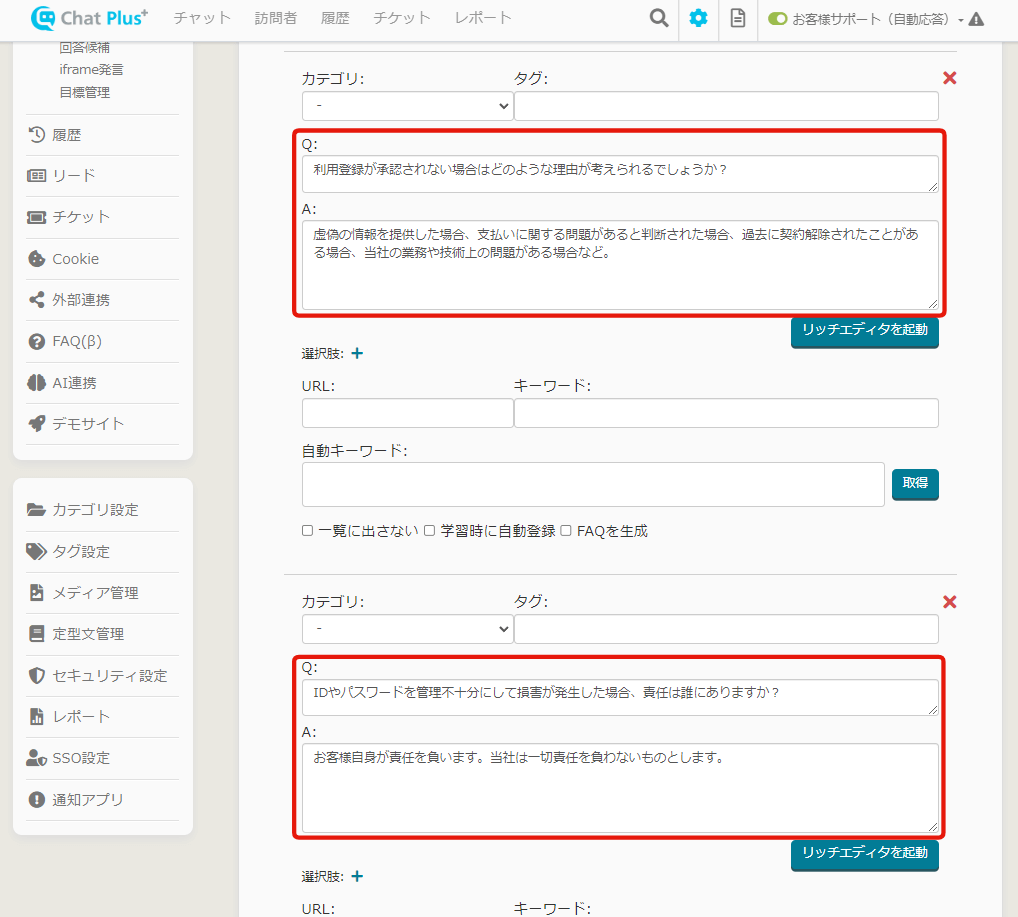Open the お客様サポート account dropdown arrow
Viewport: 1018px width, 917px height.
[x=960, y=20]
